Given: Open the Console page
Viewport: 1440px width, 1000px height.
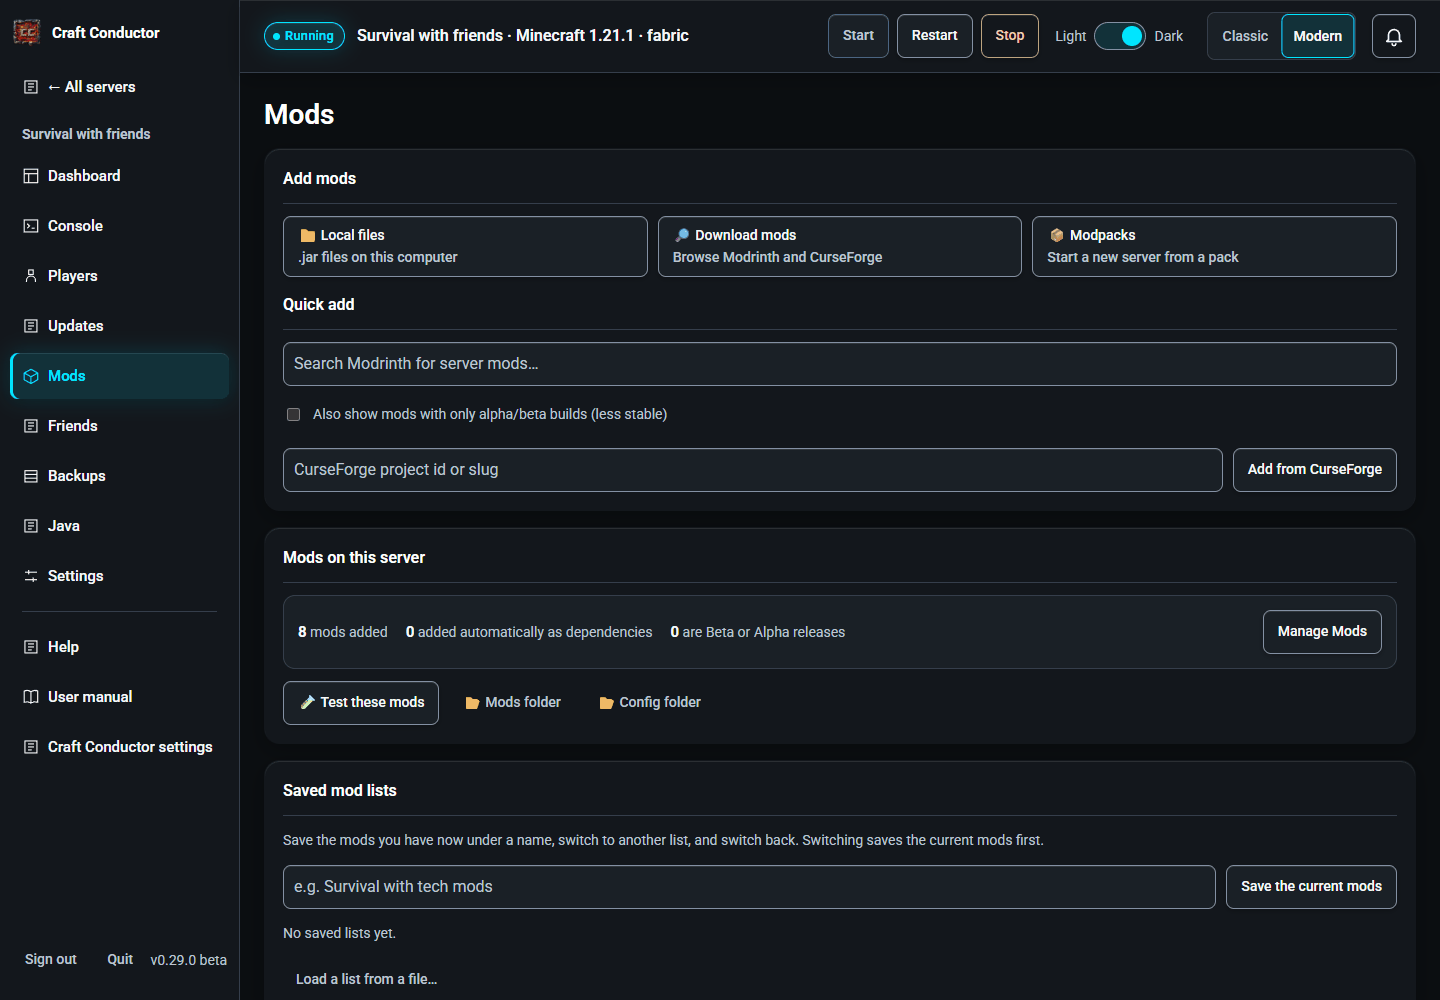Looking at the screenshot, I should tap(120, 226).
